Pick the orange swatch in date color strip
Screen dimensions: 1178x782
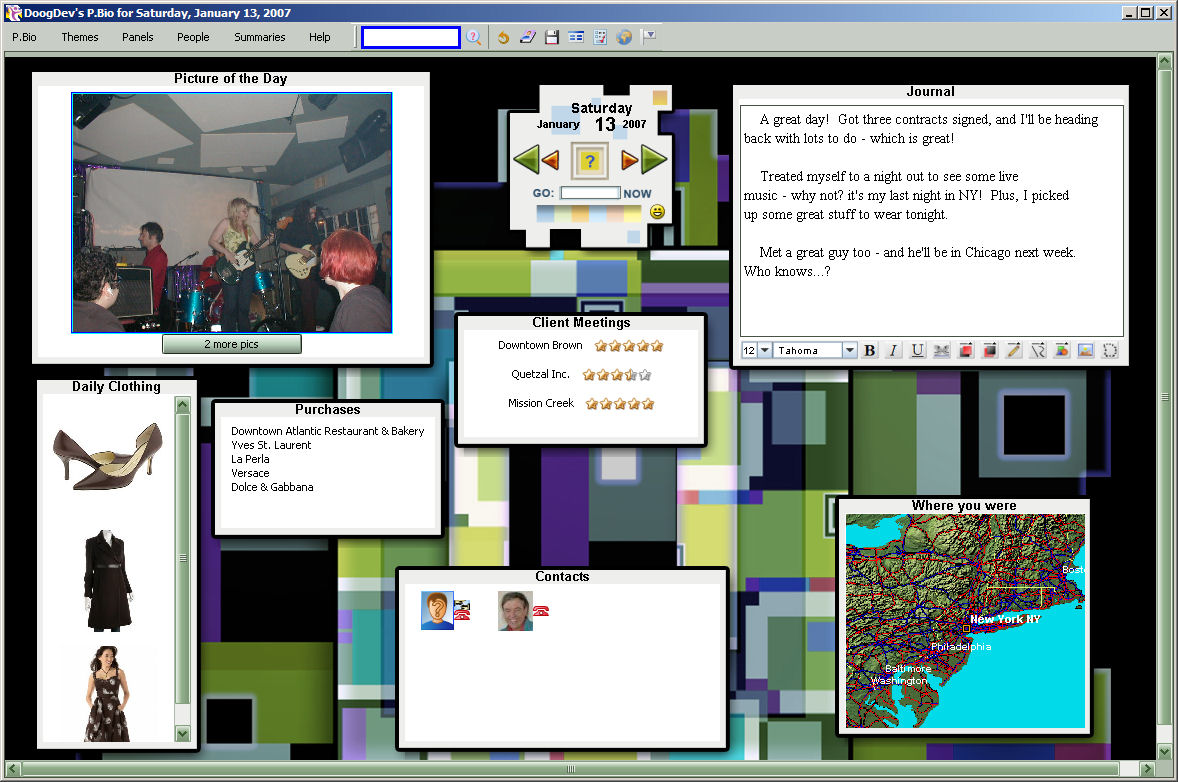click(581, 213)
